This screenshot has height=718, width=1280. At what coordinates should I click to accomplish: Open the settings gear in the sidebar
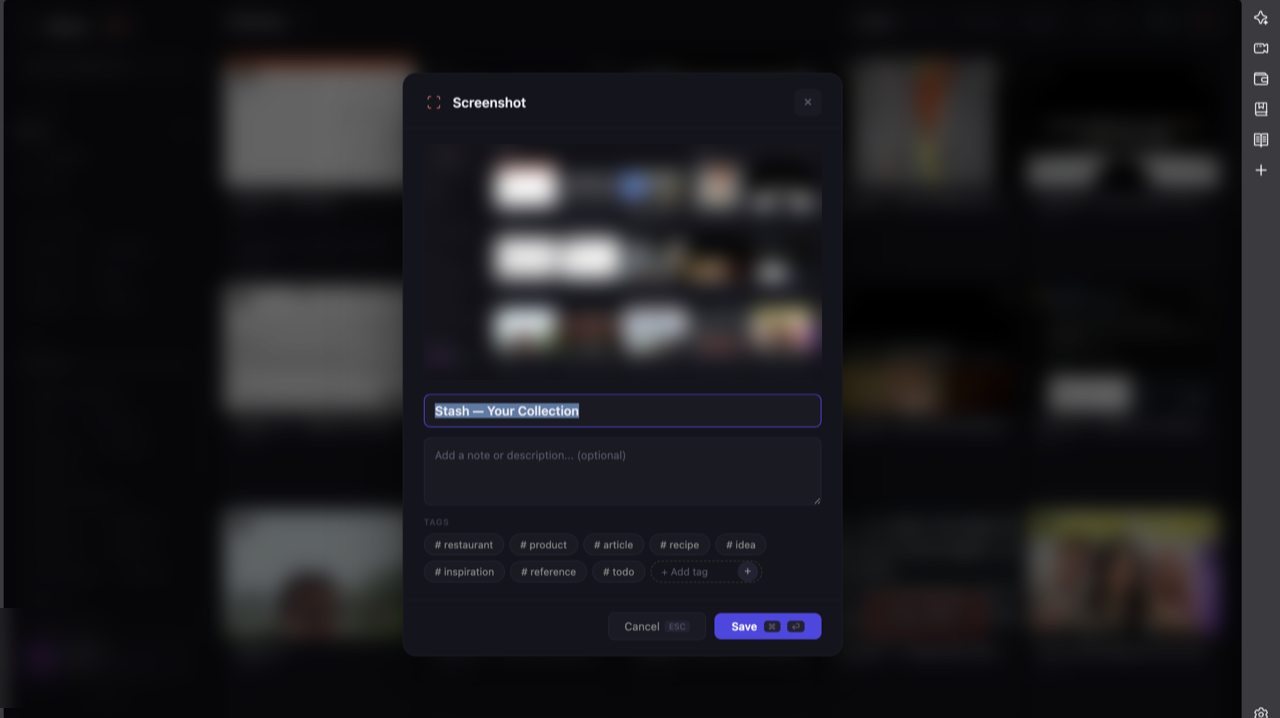(x=1261, y=713)
